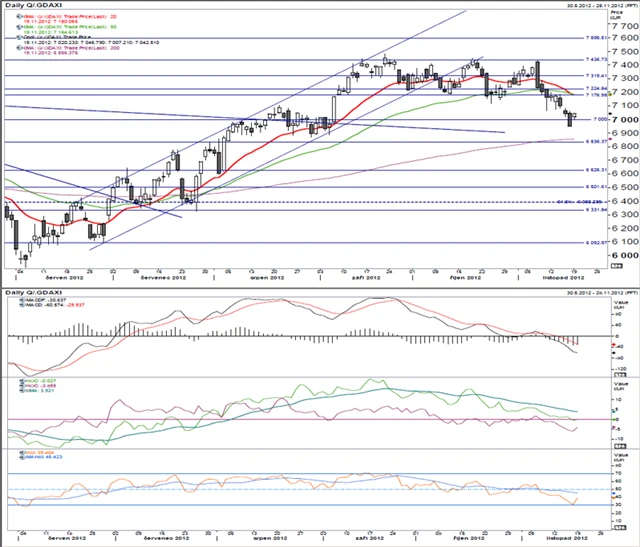
Task: Click the legend icon beside the black Trade Price series
Action: [x=19, y=37]
